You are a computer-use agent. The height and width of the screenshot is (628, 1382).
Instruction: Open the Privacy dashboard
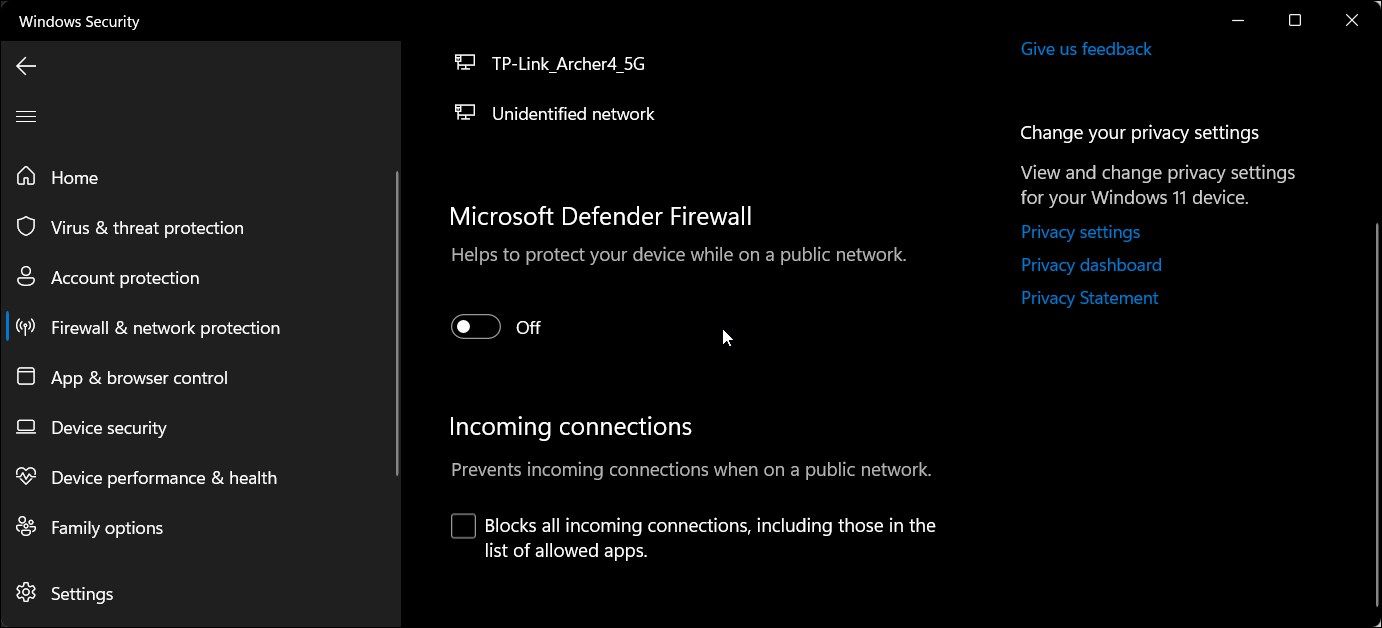1091,264
